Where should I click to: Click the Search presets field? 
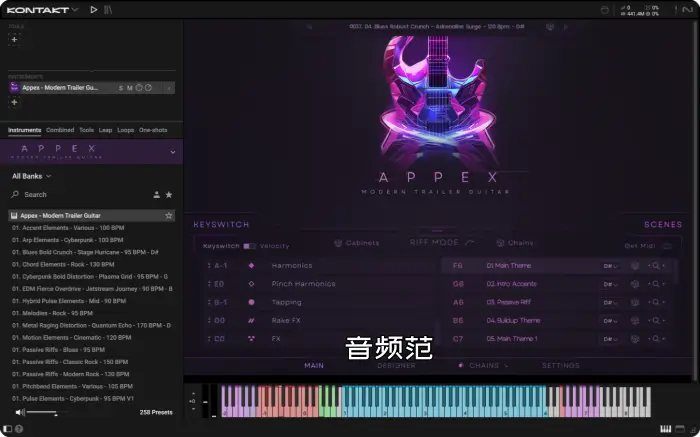coord(80,195)
